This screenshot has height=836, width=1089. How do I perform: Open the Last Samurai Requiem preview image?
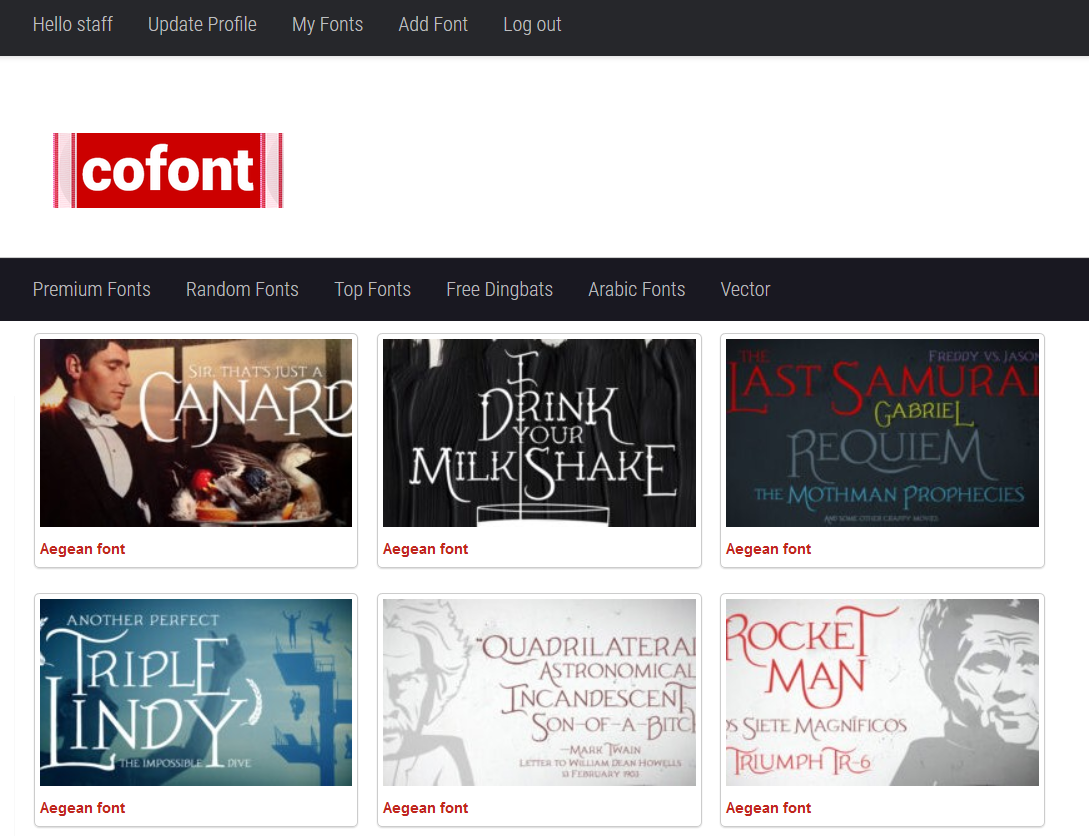(882, 432)
